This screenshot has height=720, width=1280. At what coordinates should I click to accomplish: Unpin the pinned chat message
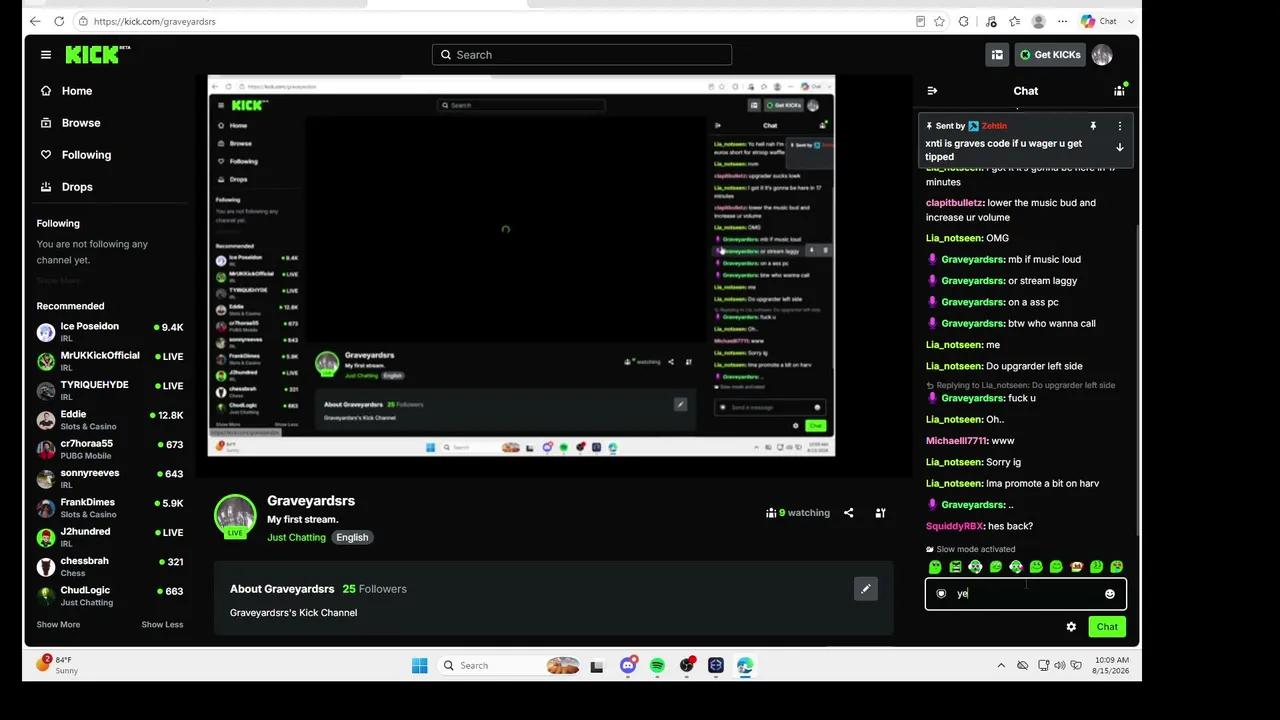point(1093,126)
